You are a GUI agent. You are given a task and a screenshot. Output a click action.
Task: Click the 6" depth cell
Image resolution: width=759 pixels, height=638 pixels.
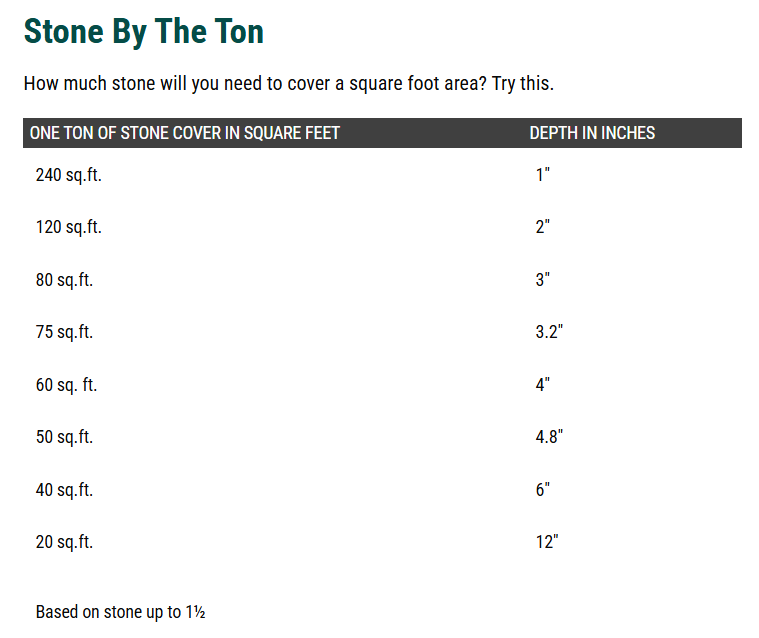tap(543, 490)
